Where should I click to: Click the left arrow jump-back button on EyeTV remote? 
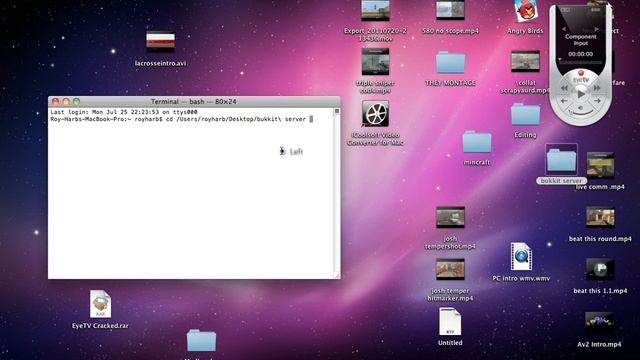click(x=564, y=100)
